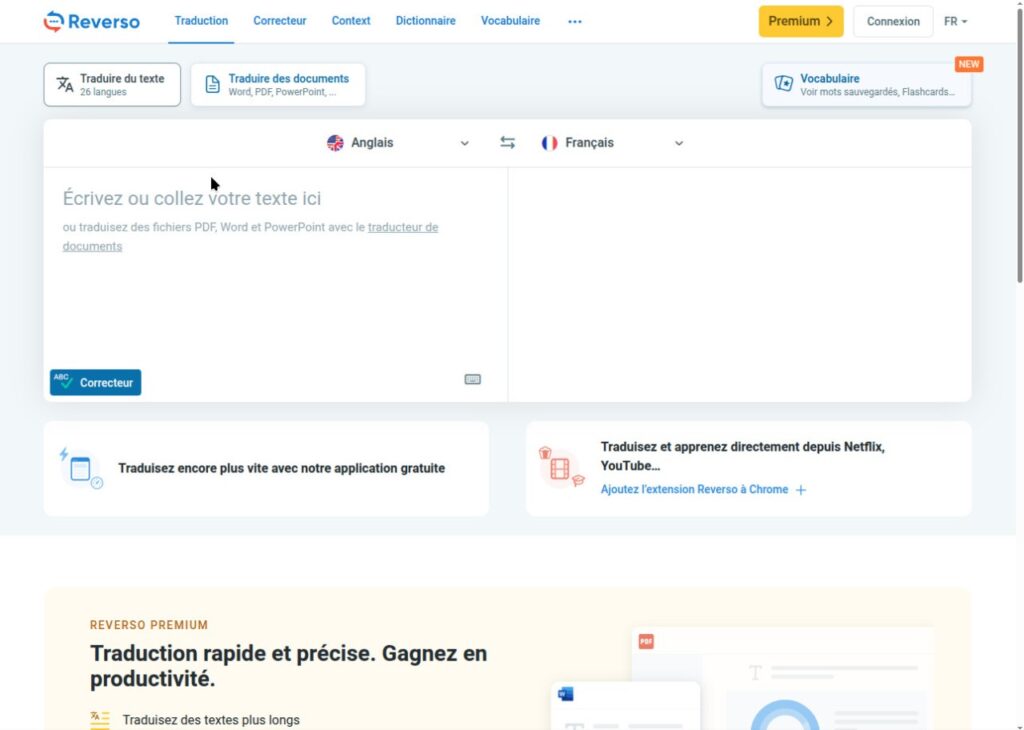The width and height of the screenshot is (1024, 730).
Task: Click the Reverso logo
Action: click(x=91, y=22)
